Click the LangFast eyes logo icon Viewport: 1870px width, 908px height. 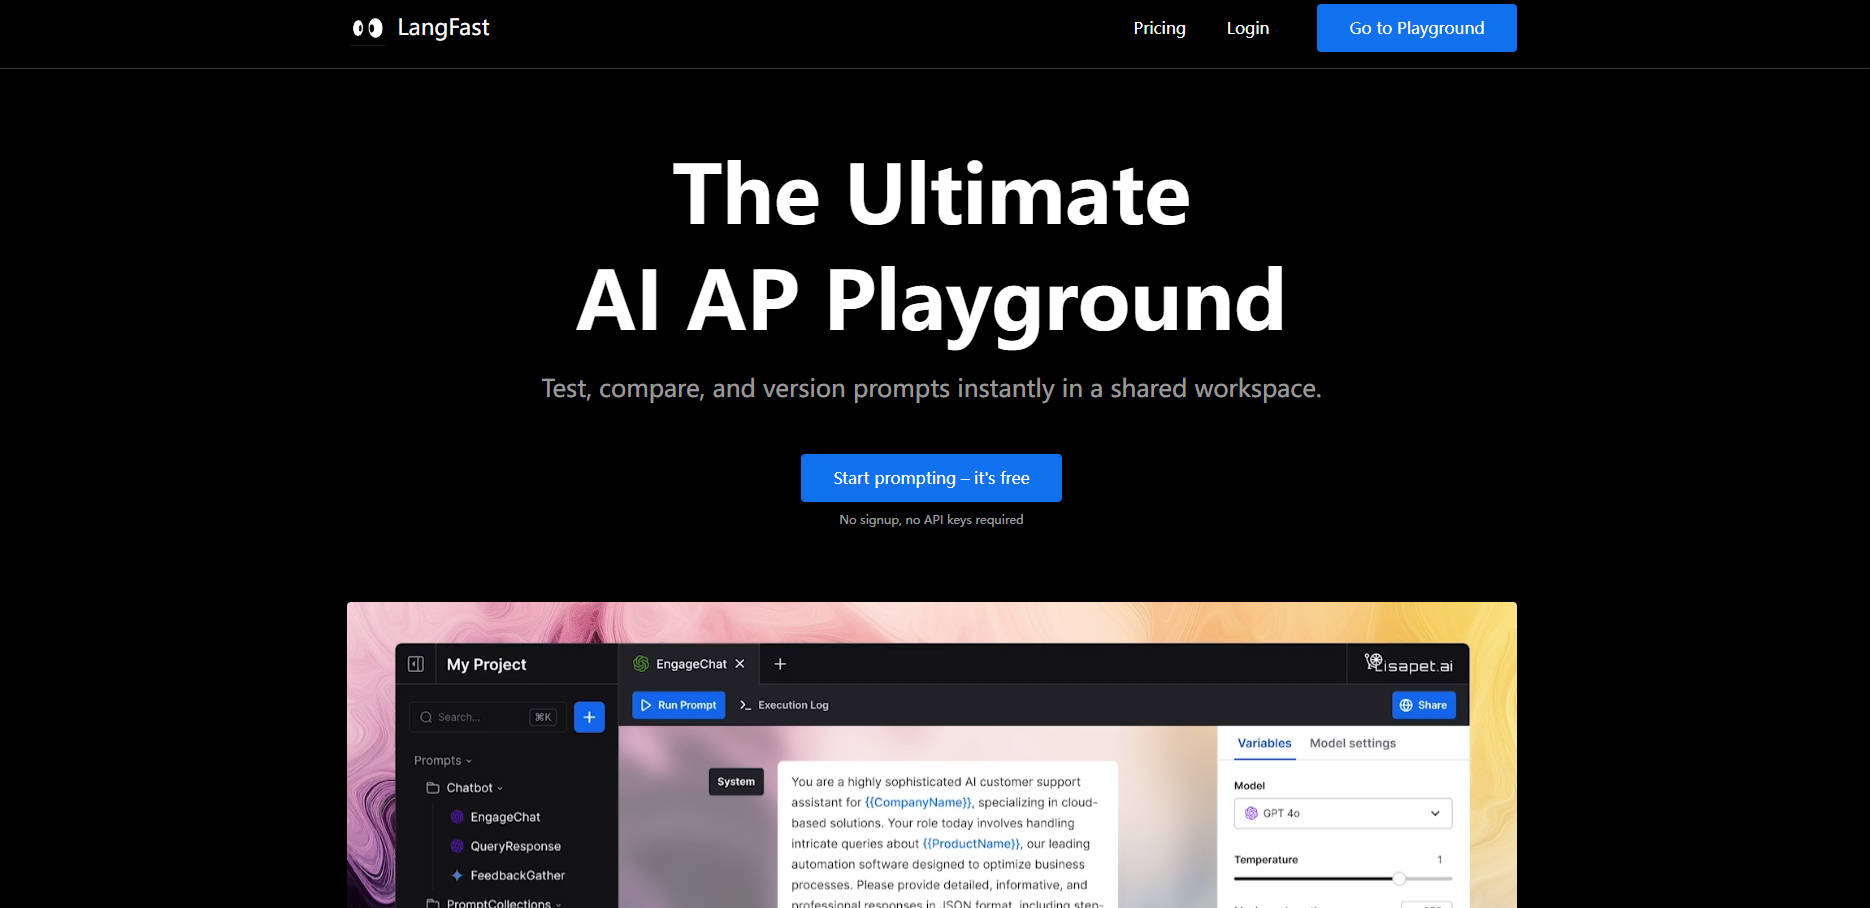pos(367,28)
